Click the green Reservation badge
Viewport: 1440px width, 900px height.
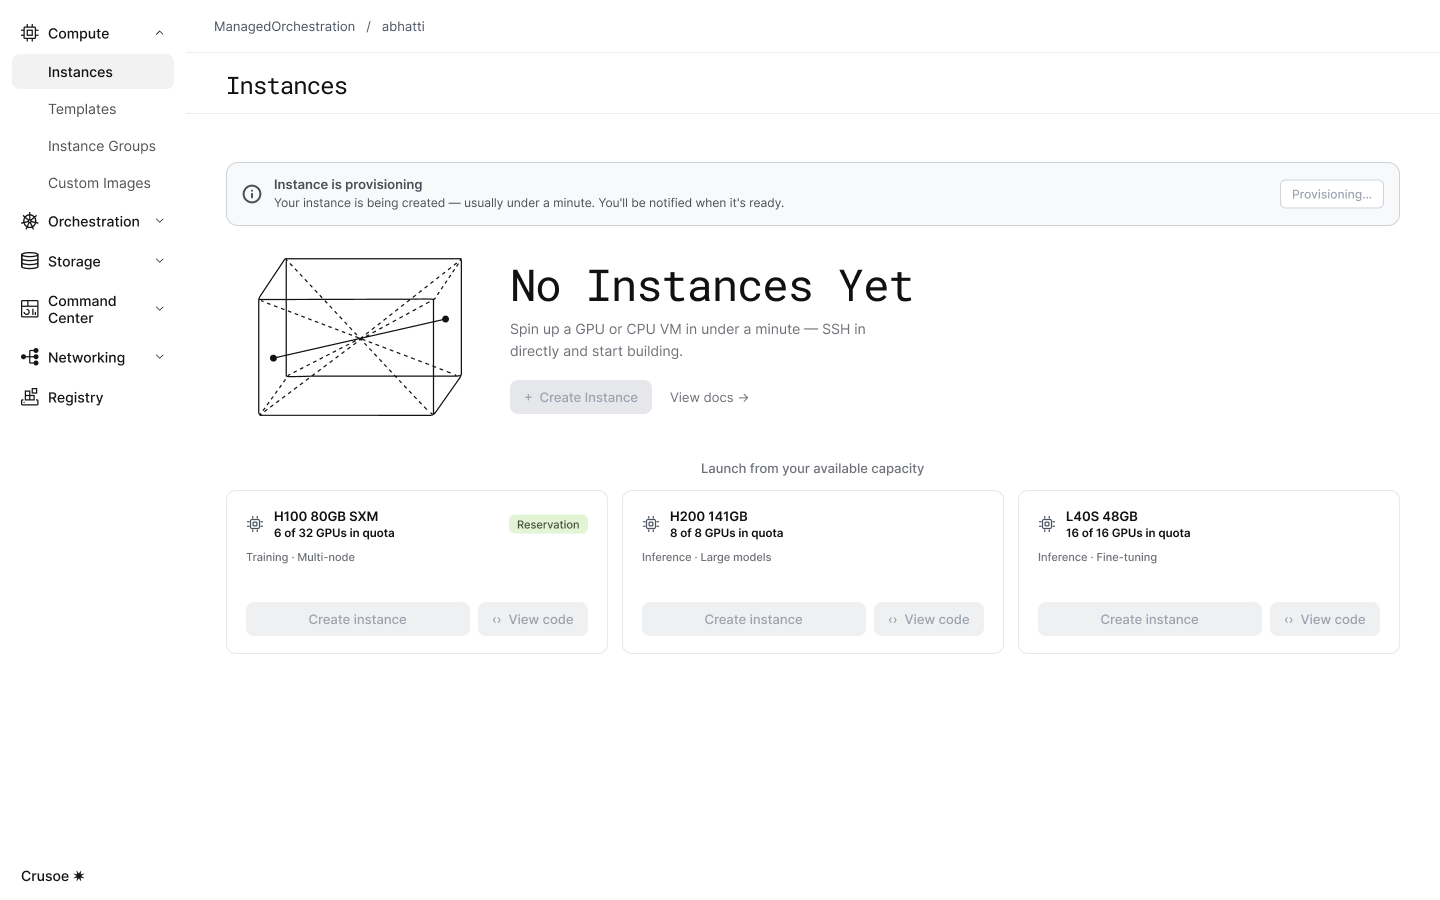(548, 524)
